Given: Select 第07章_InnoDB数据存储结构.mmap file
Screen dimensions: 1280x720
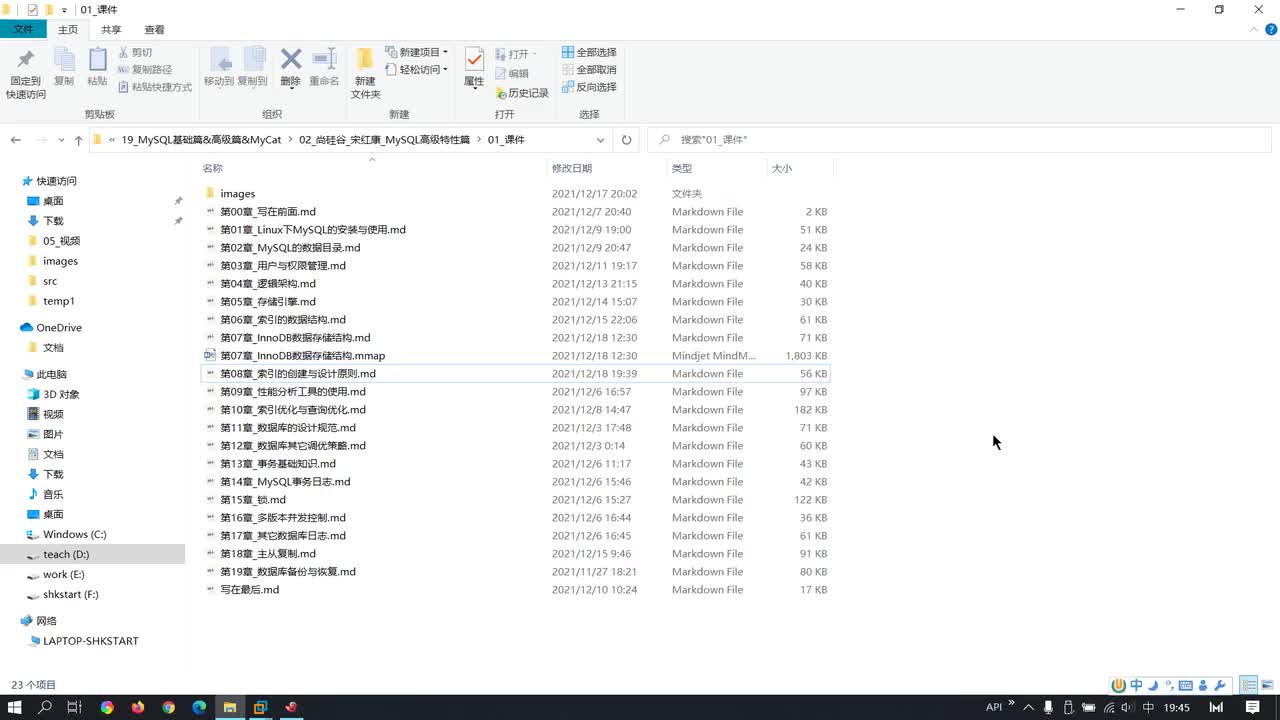Looking at the screenshot, I should point(302,356).
